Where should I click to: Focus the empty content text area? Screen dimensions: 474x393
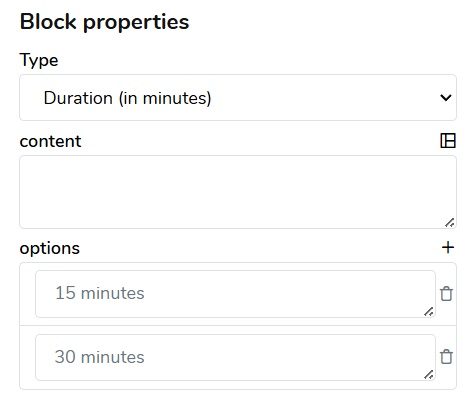pyautogui.click(x=238, y=192)
